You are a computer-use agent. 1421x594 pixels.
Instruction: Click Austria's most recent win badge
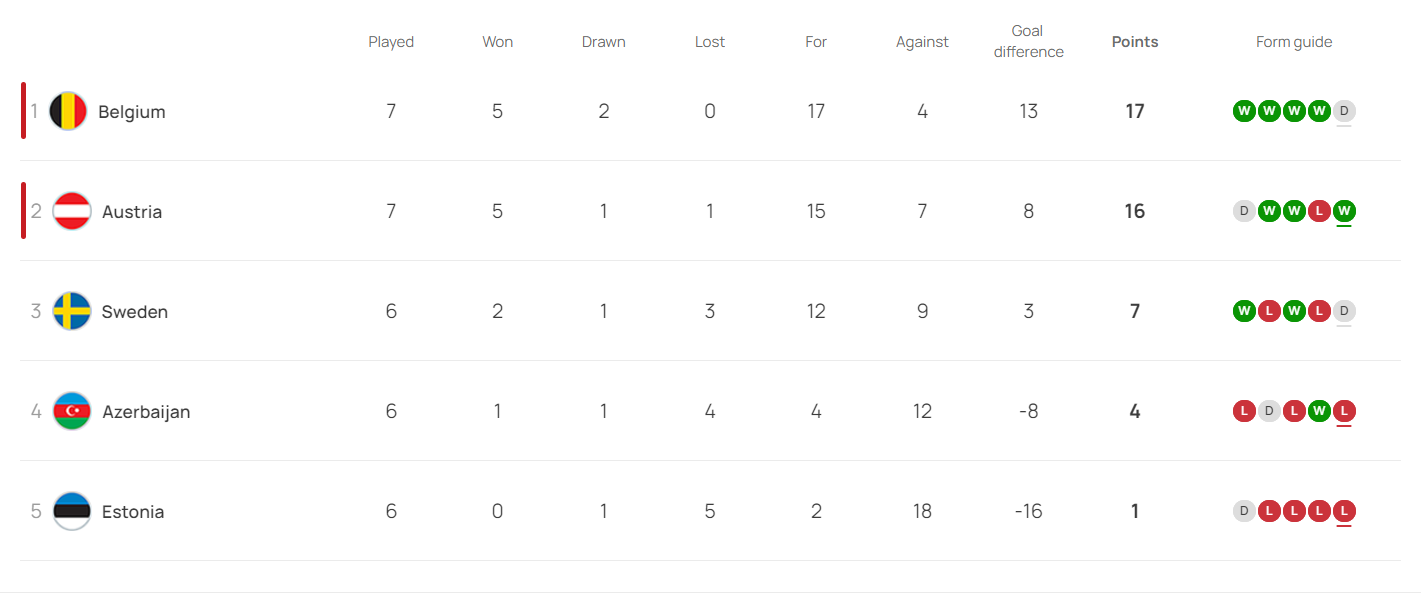[1344, 211]
